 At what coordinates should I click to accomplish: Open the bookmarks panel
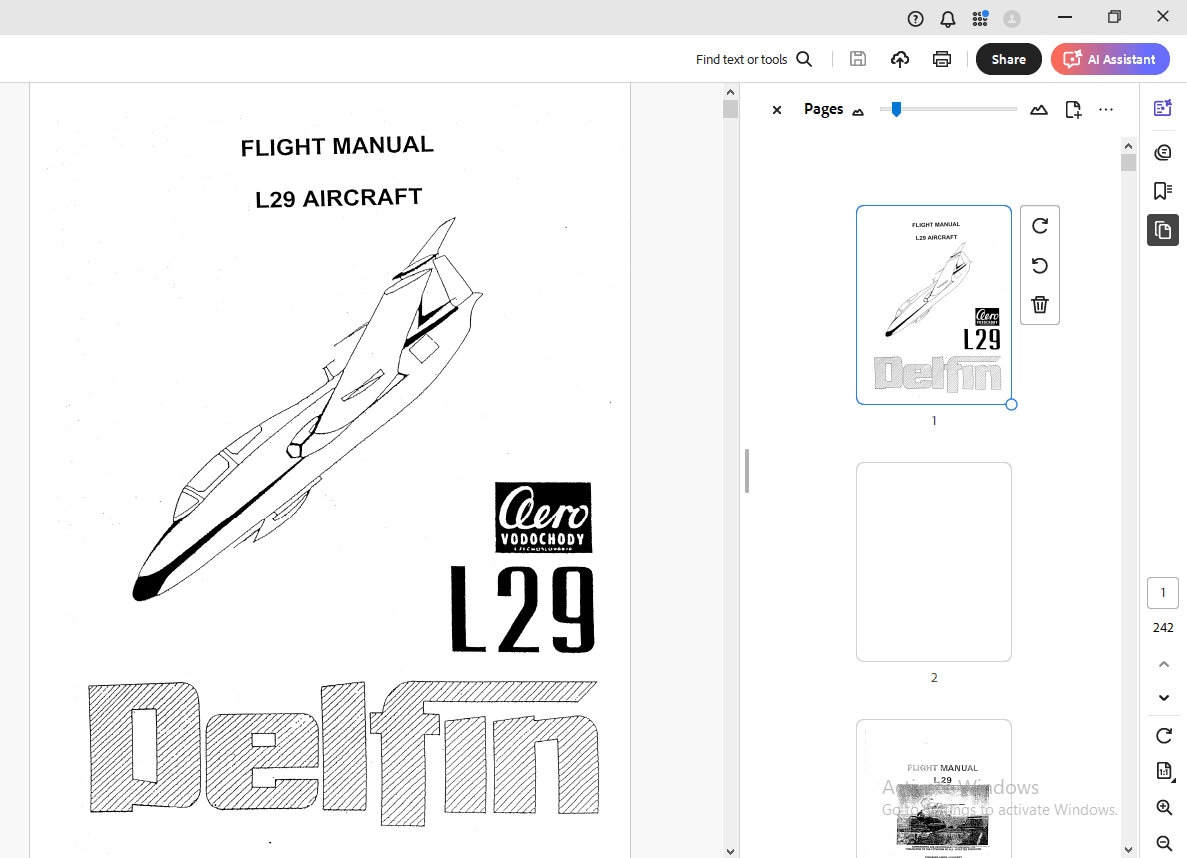point(1163,190)
